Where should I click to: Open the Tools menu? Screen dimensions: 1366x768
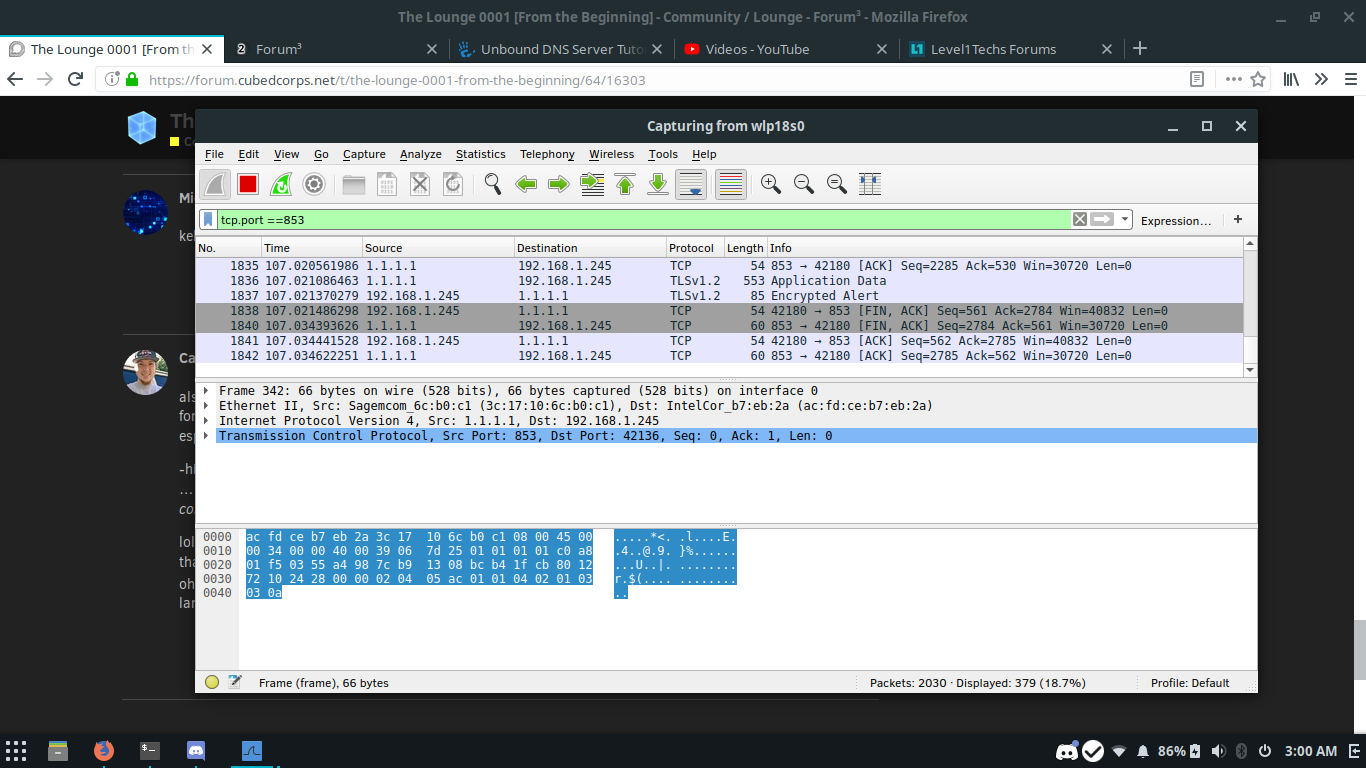pos(663,154)
